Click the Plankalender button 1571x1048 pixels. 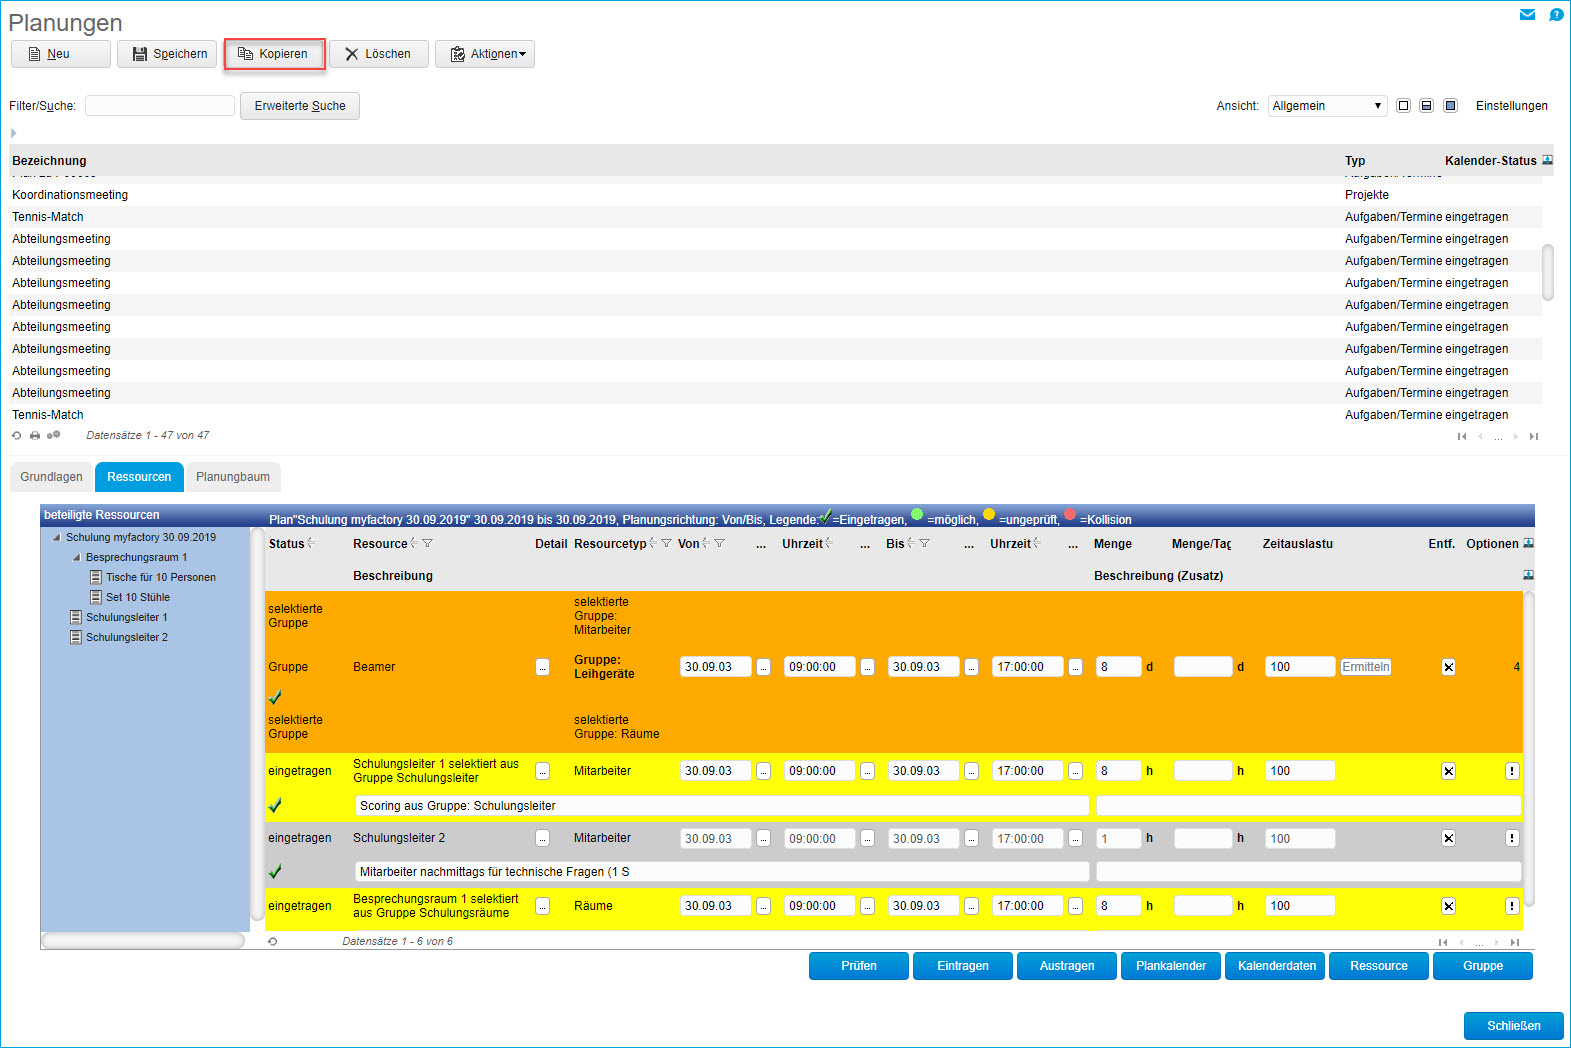point(1170,966)
